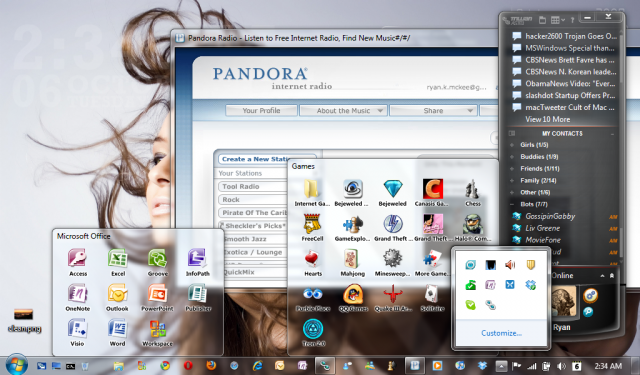
Task: Open Halo Combat game in Games flyout
Action: tap(473, 228)
